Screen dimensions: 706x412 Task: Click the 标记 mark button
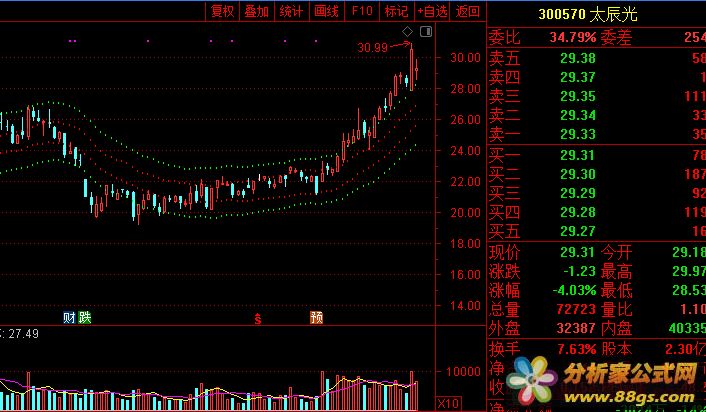[x=396, y=11]
